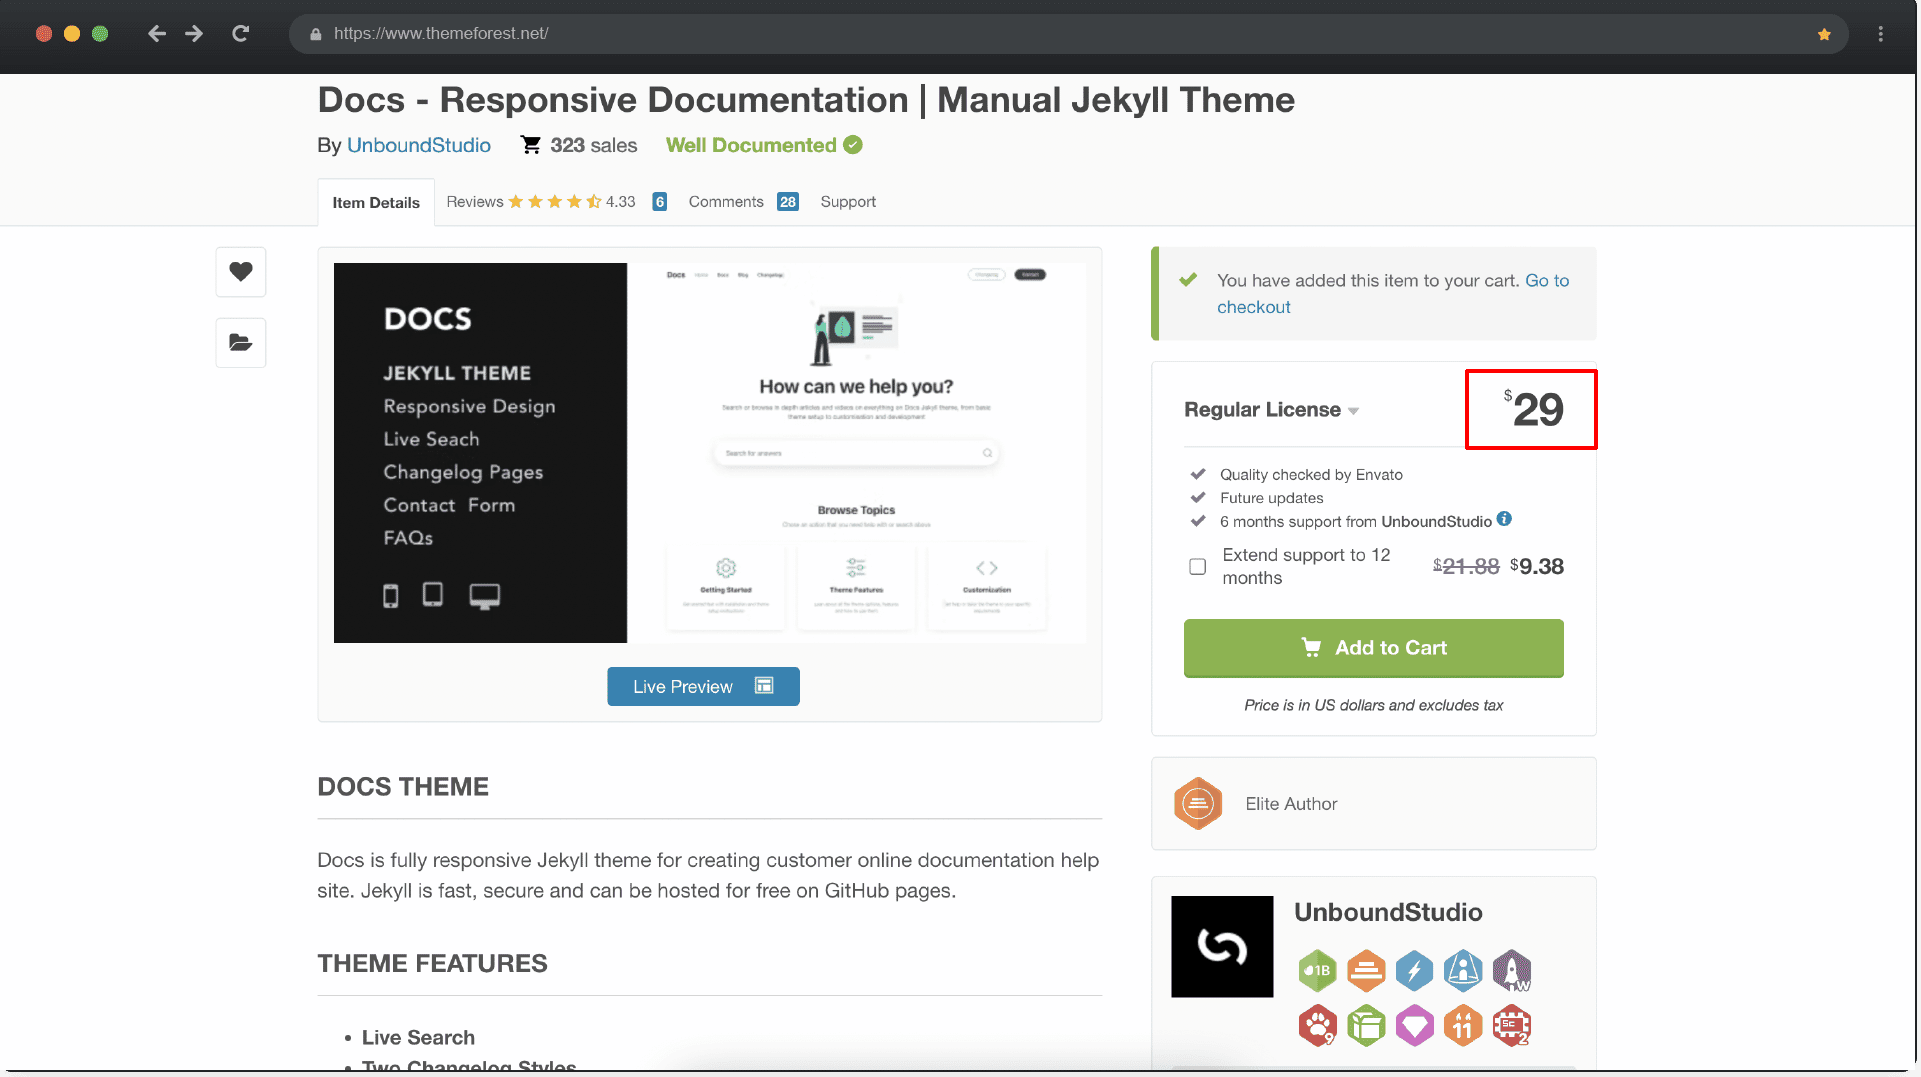Click the THEME FEATURES heading

pos(432,964)
